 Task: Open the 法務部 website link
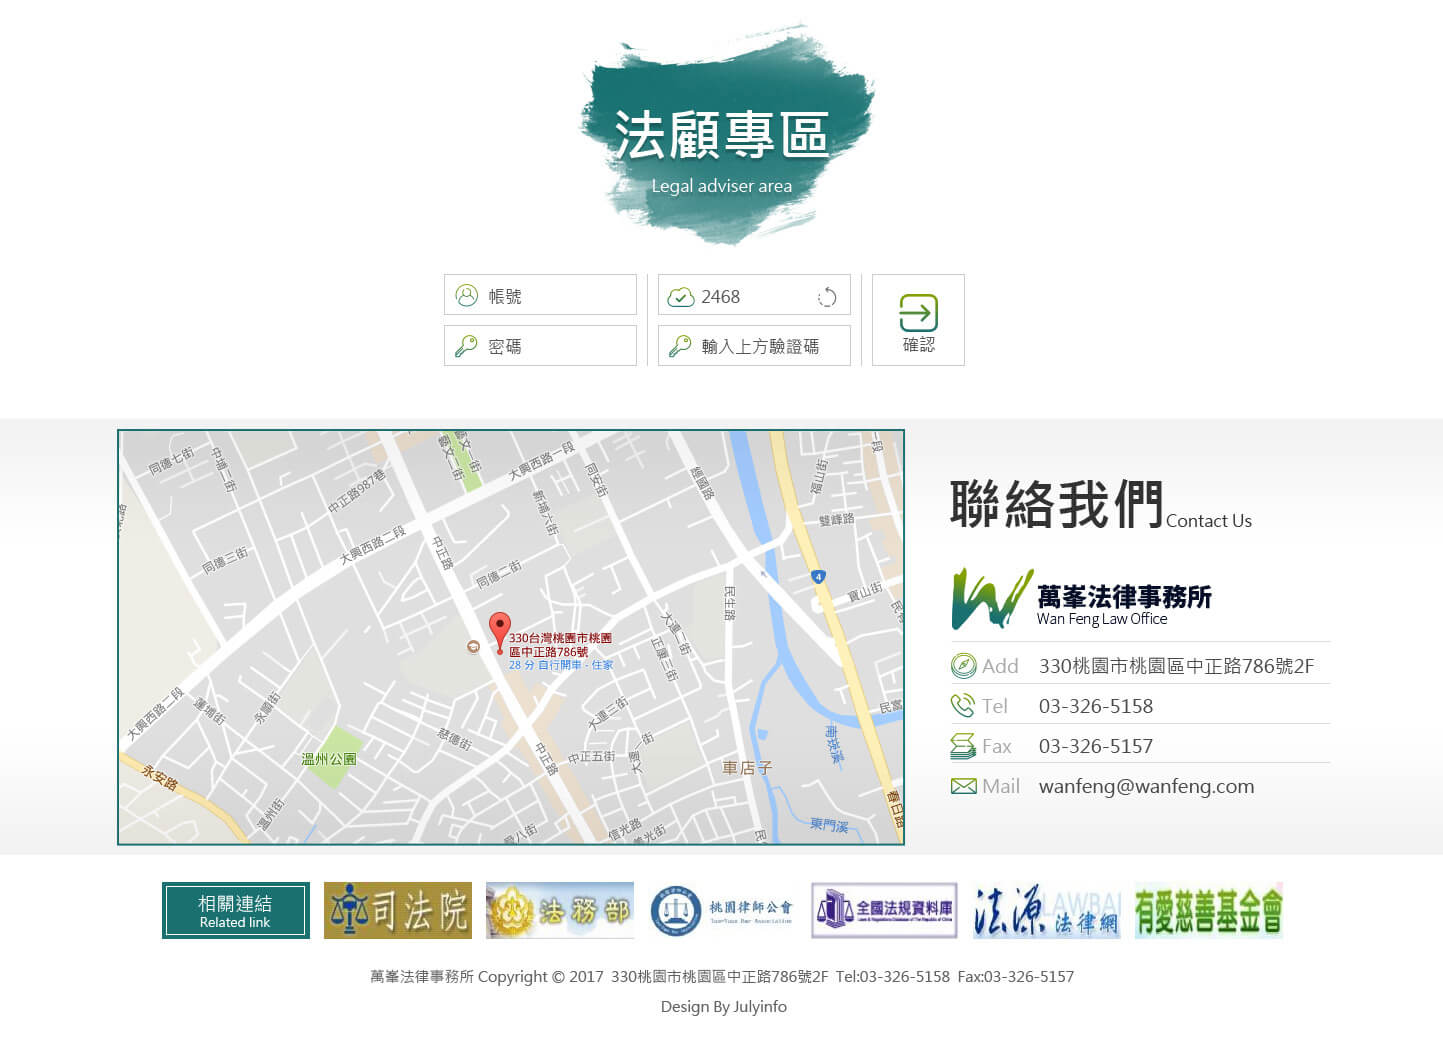tap(559, 910)
